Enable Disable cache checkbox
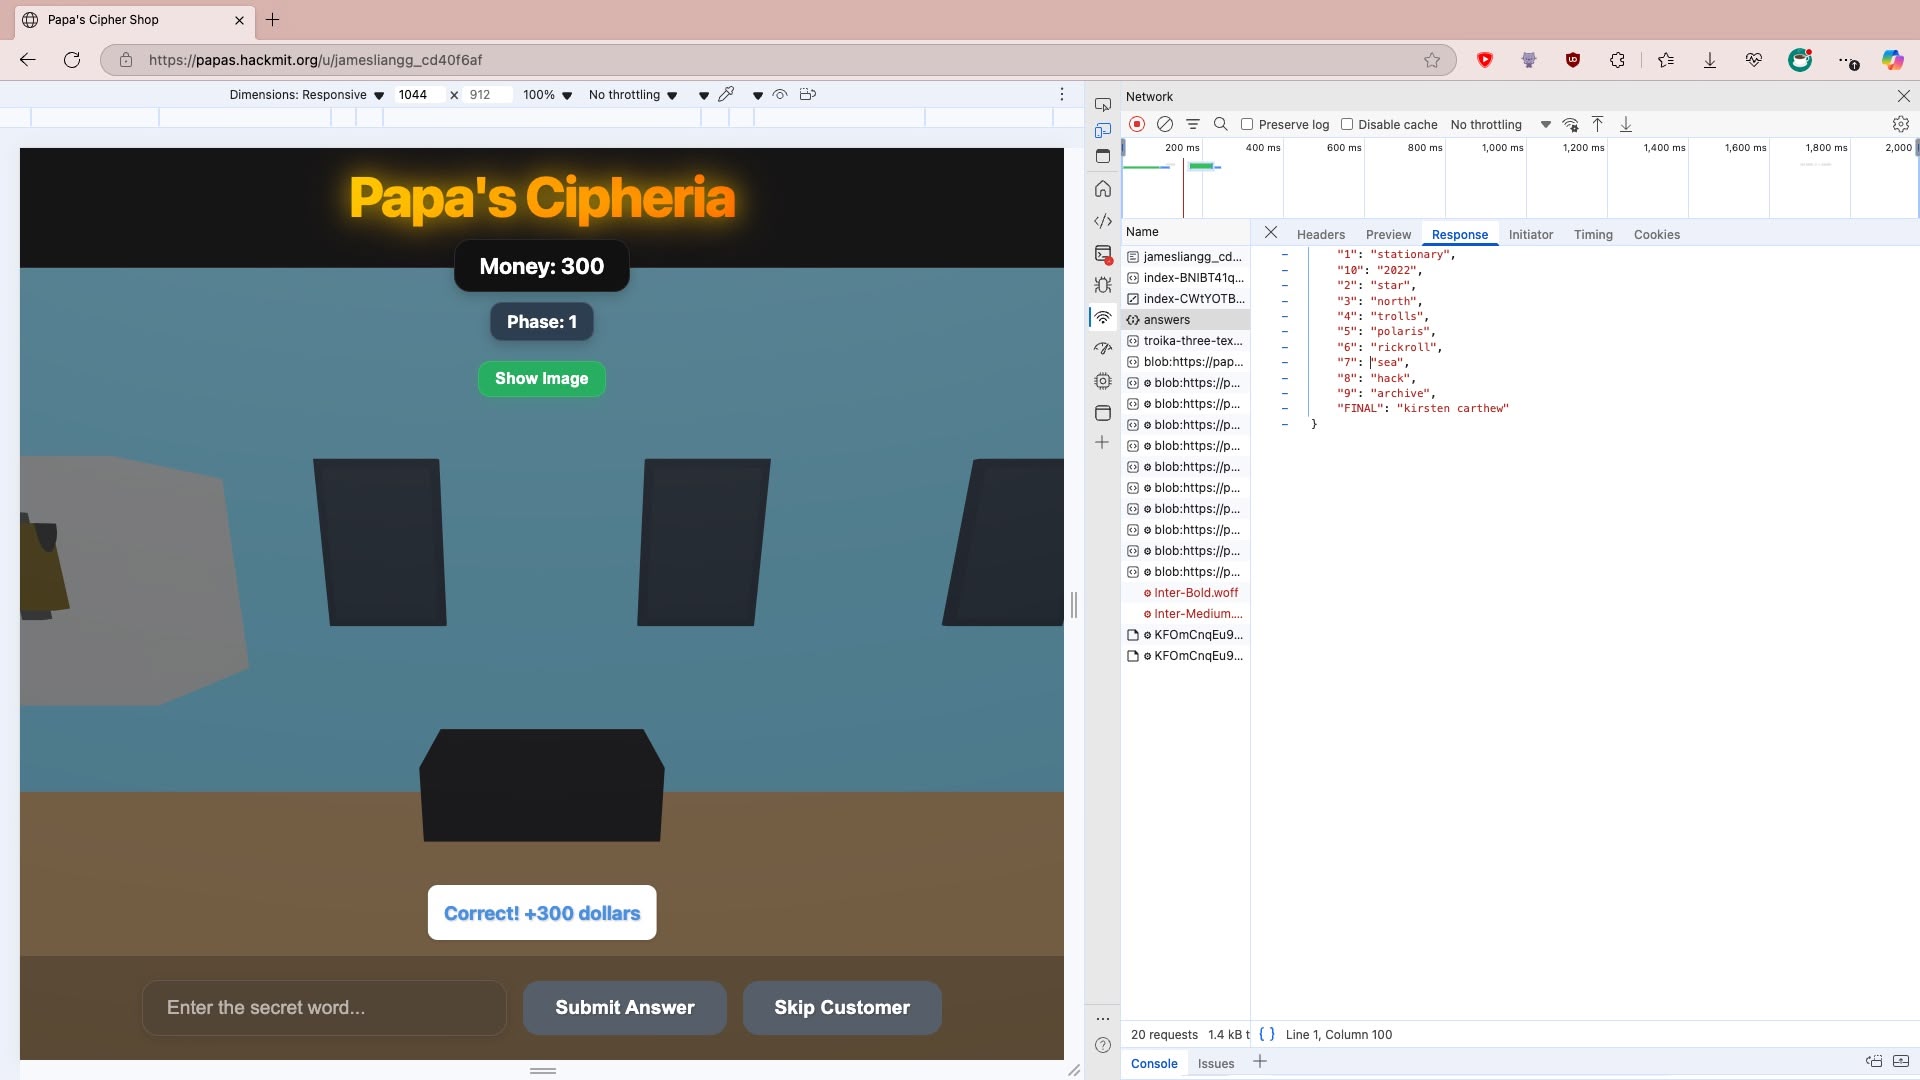This screenshot has height=1080, width=1920. (x=1347, y=124)
